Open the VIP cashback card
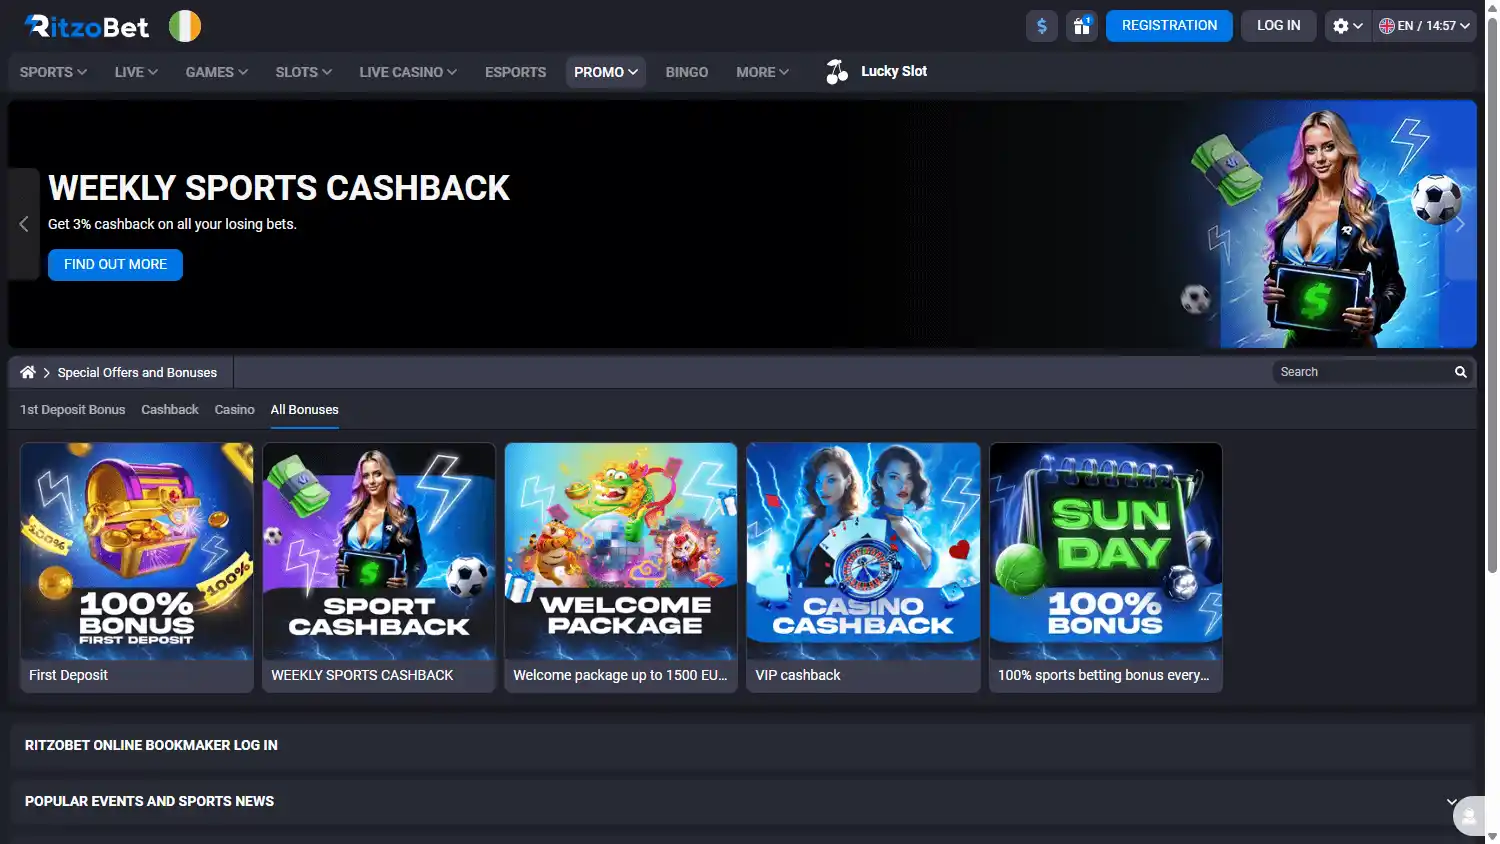 click(863, 567)
